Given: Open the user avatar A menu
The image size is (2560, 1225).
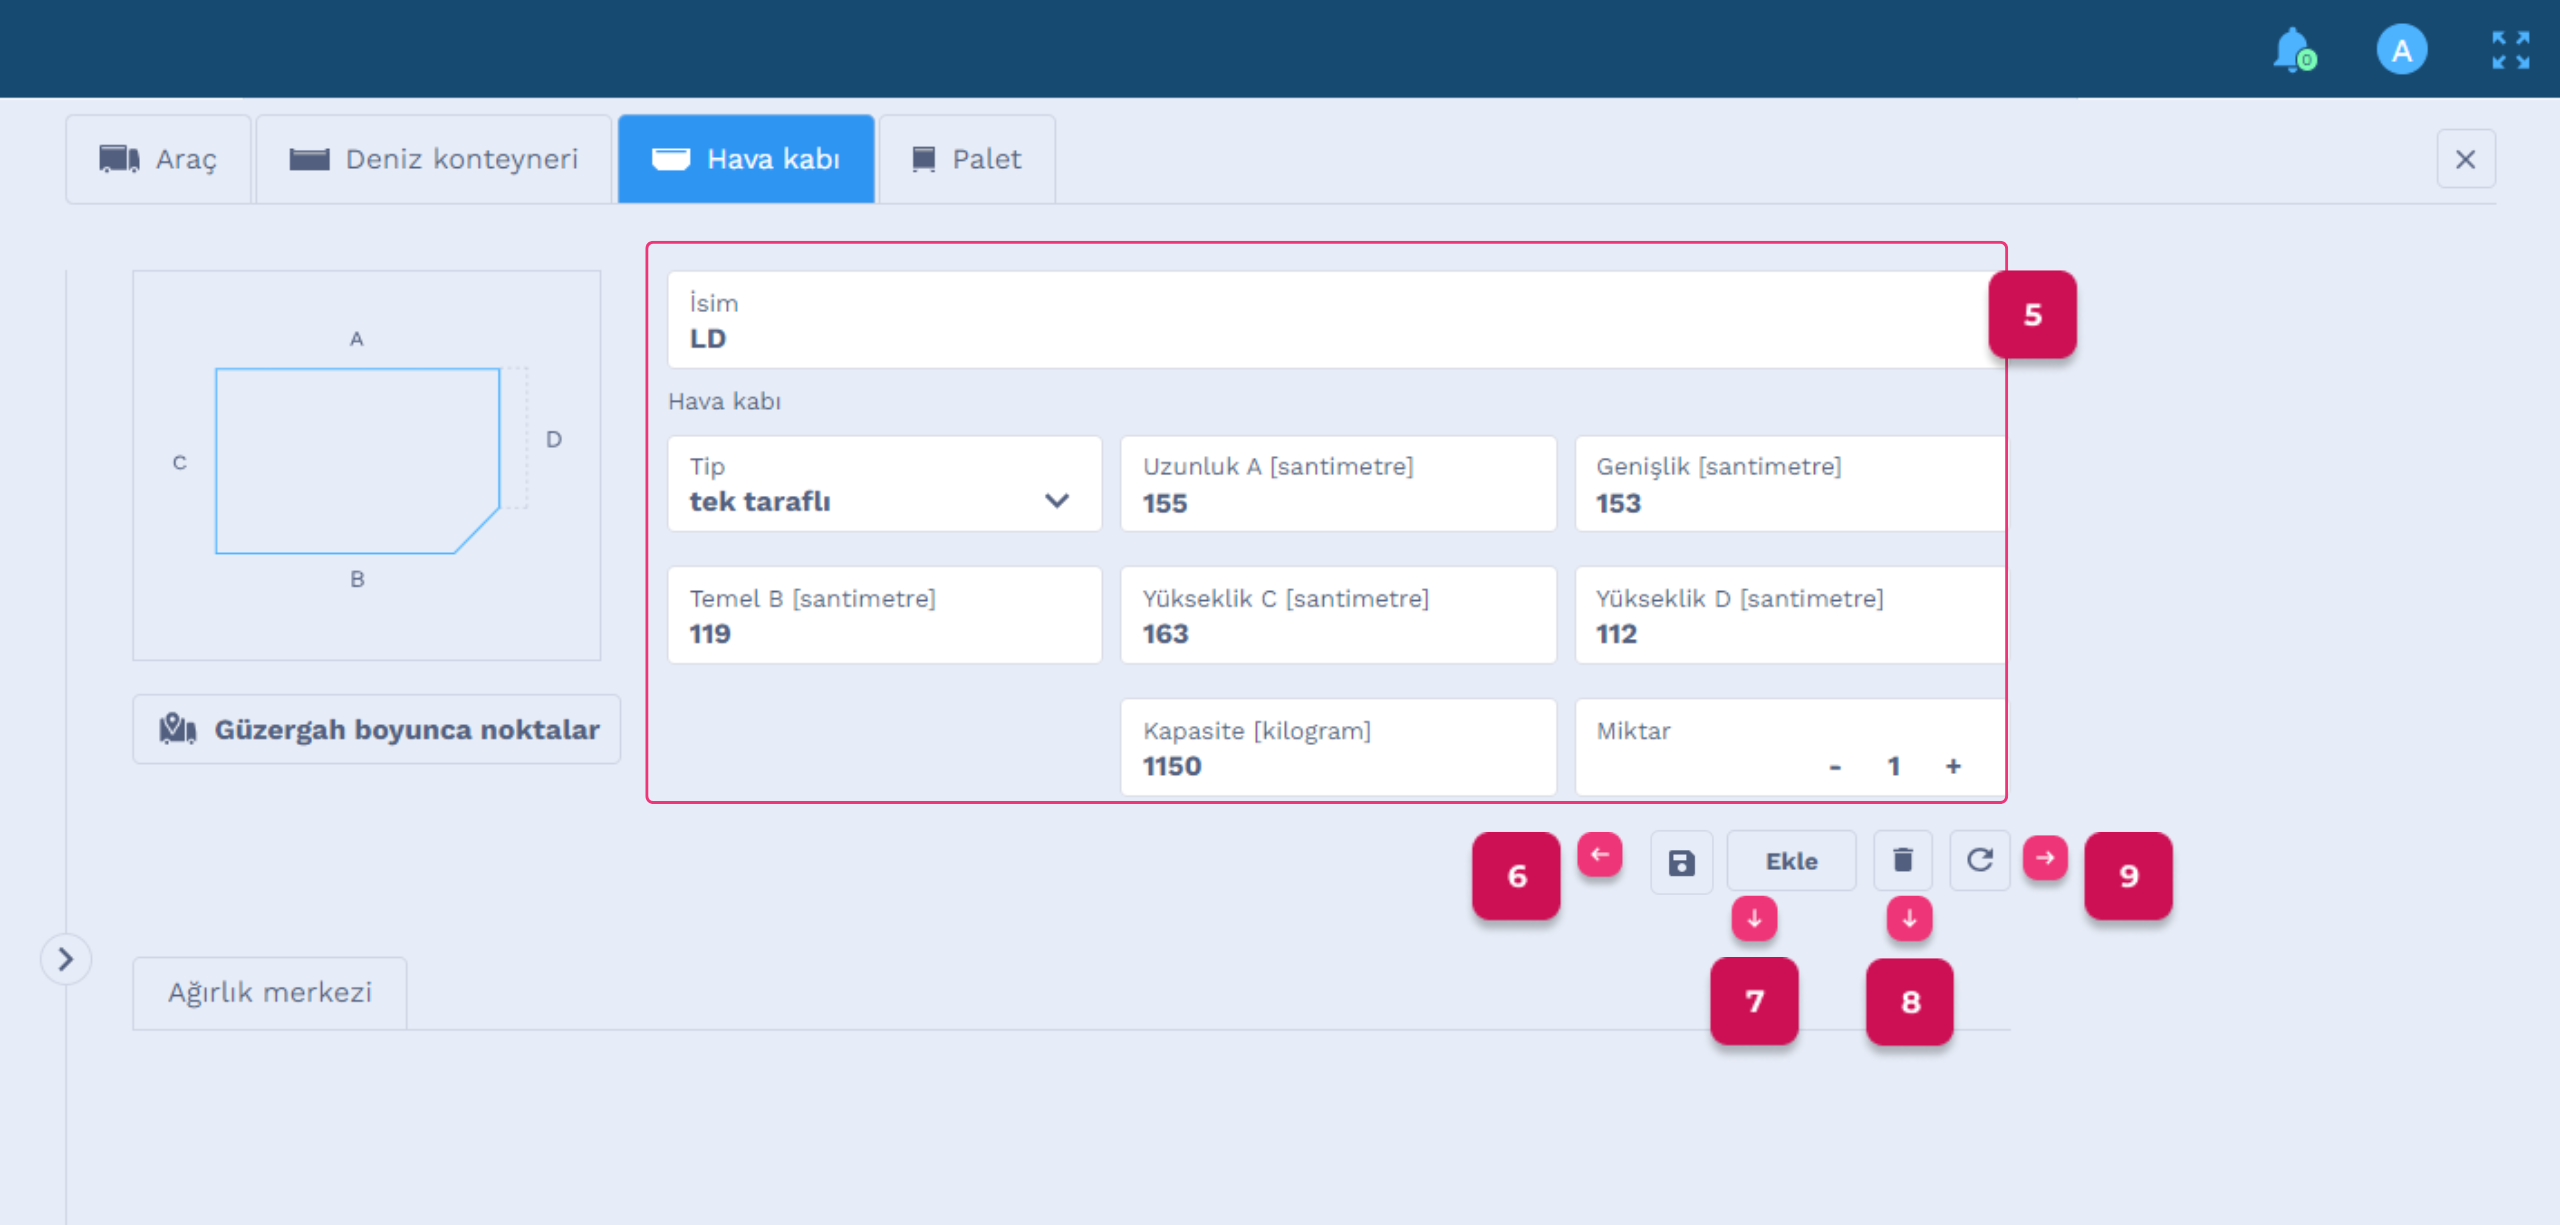Looking at the screenshot, I should point(2401,50).
